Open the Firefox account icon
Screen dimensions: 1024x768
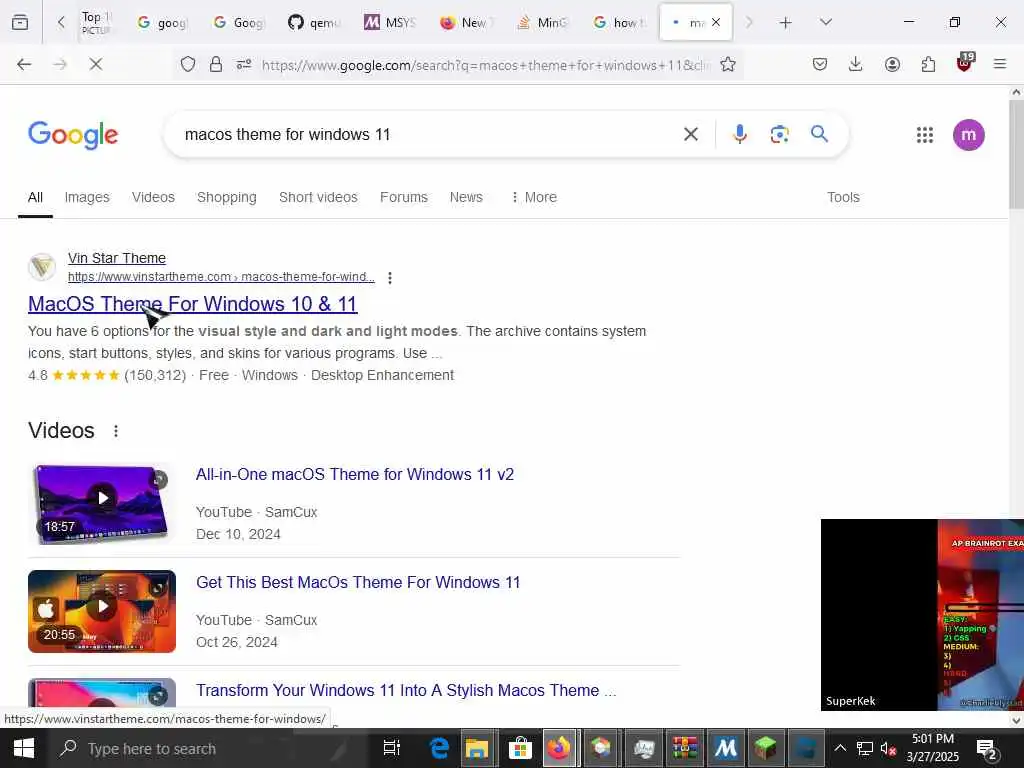click(x=892, y=64)
